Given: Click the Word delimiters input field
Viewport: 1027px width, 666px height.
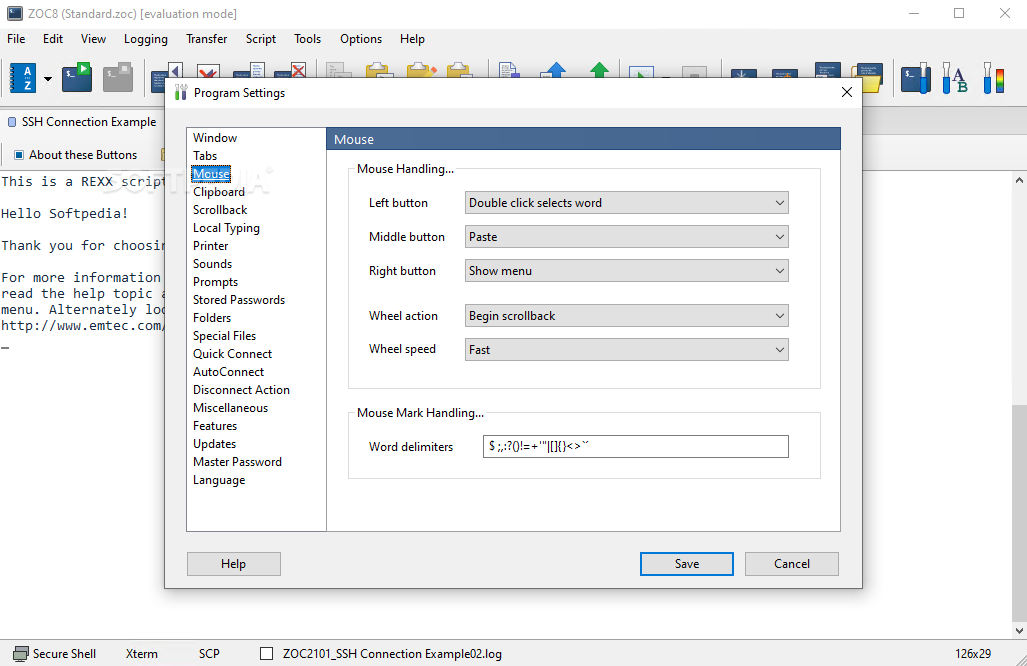Looking at the screenshot, I should (x=635, y=447).
